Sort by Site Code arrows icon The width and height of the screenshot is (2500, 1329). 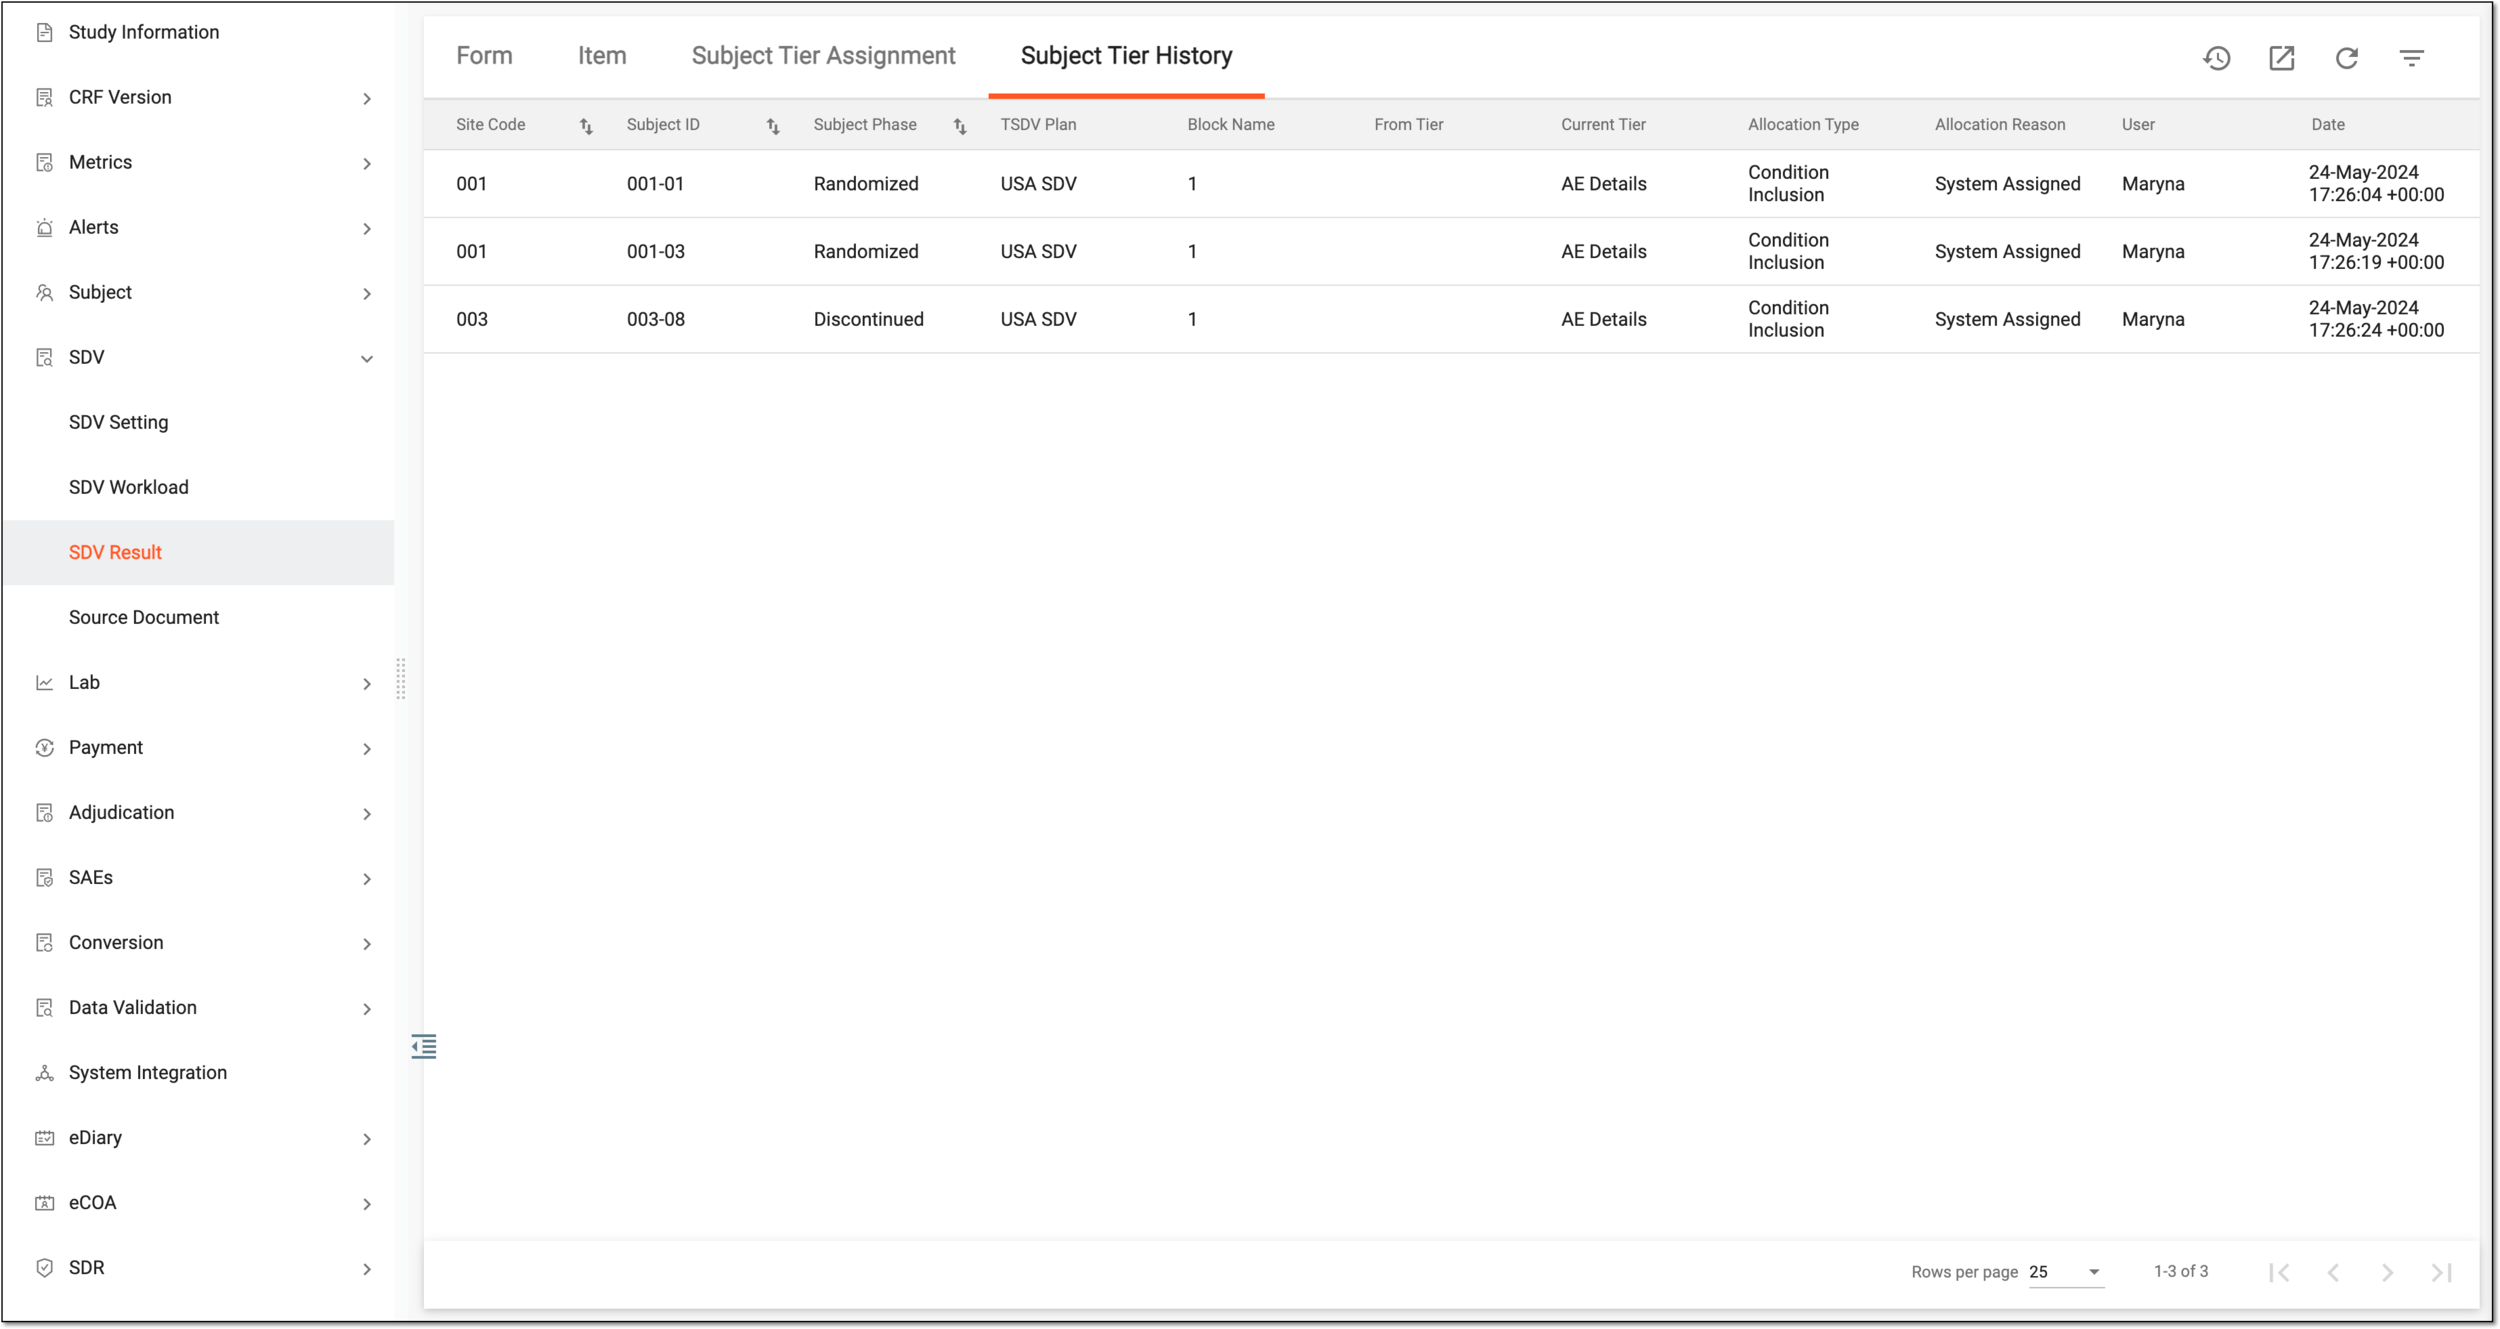(x=586, y=126)
